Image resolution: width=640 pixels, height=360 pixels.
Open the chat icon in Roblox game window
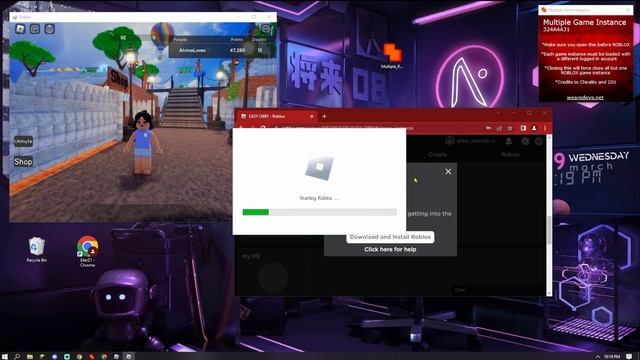(35, 29)
